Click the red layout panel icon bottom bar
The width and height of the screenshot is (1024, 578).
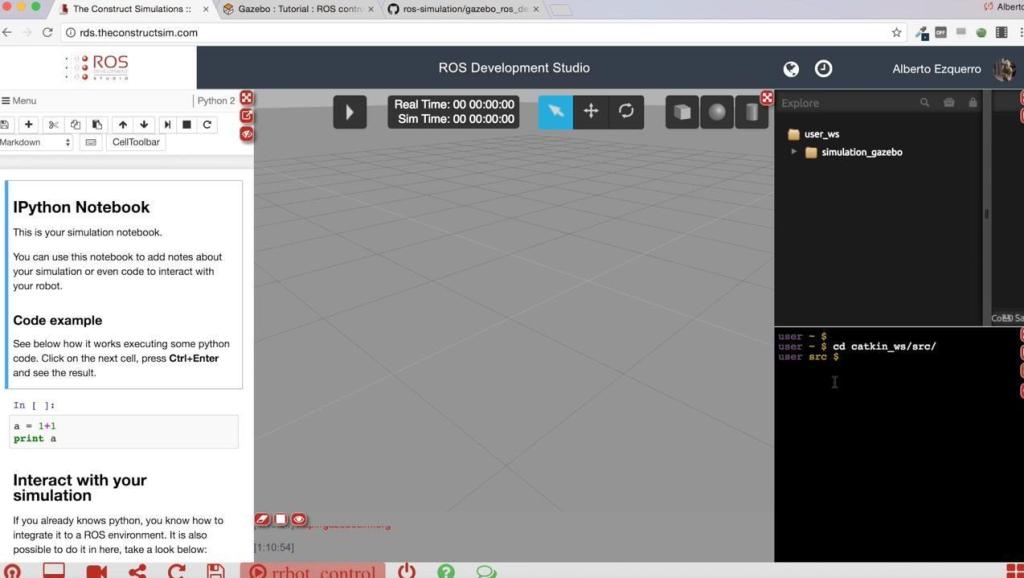(x=54, y=571)
